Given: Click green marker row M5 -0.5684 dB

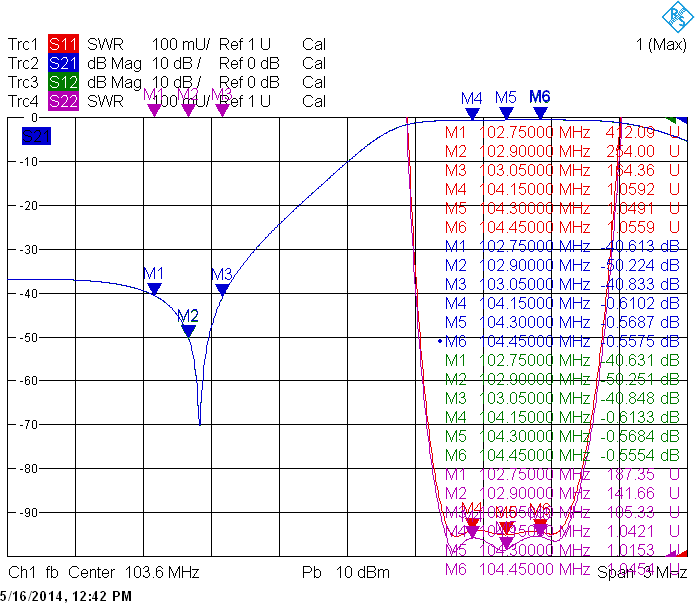Looking at the screenshot, I should click(x=562, y=436).
